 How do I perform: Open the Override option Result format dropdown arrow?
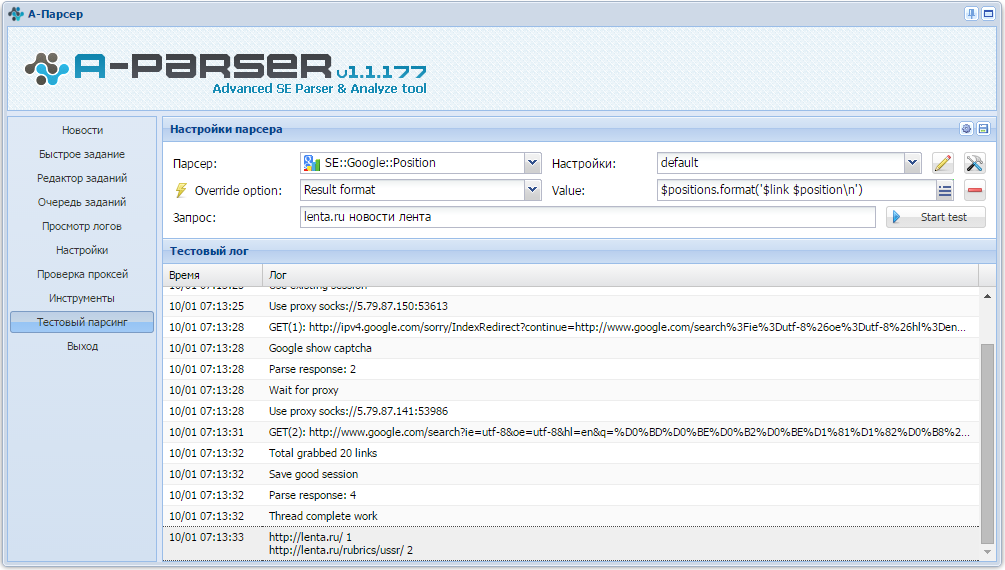[532, 190]
